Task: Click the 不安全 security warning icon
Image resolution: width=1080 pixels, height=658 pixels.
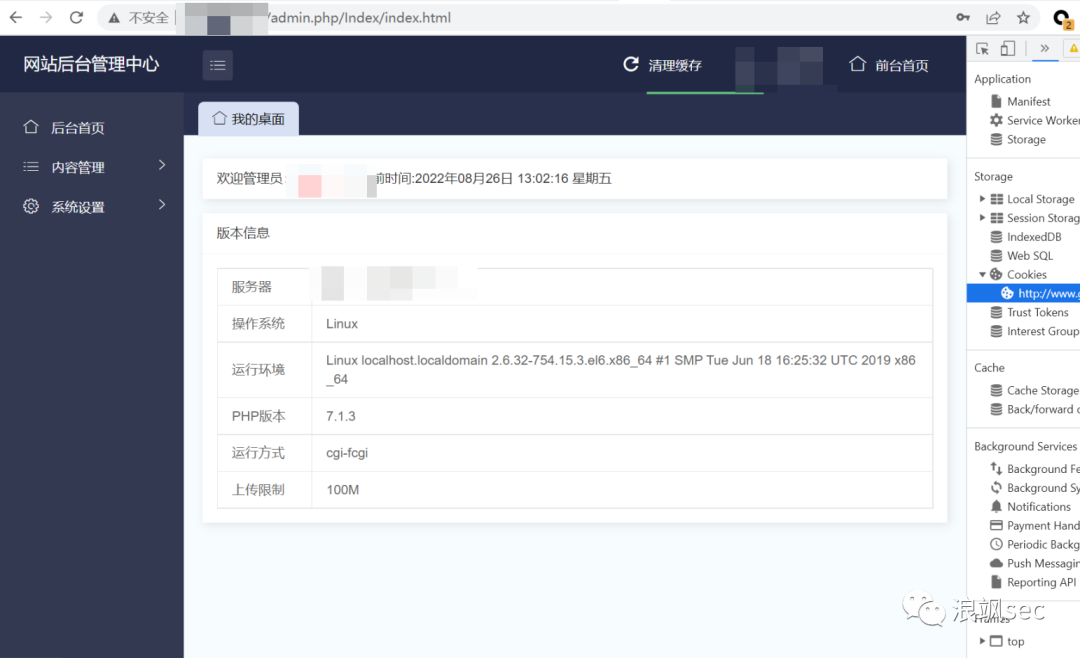Action: [114, 18]
